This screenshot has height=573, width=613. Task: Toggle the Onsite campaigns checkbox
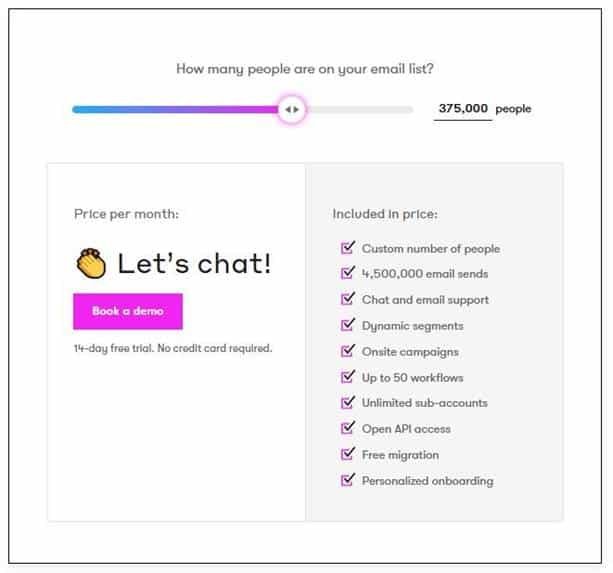(348, 351)
